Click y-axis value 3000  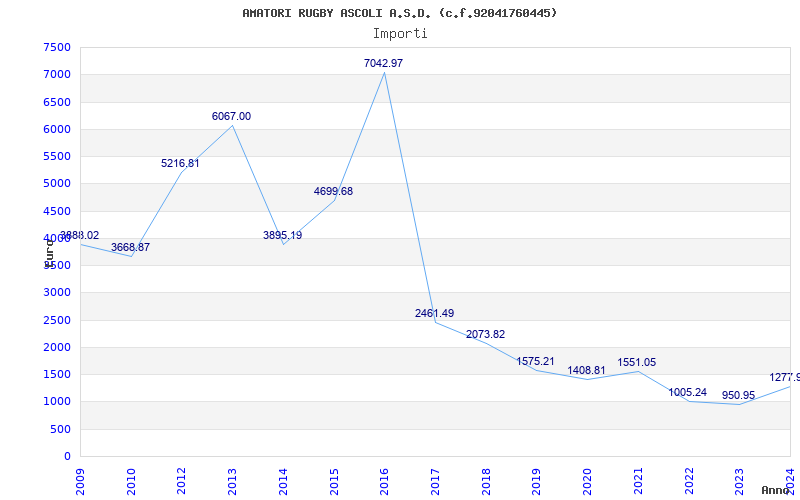[x=57, y=293]
